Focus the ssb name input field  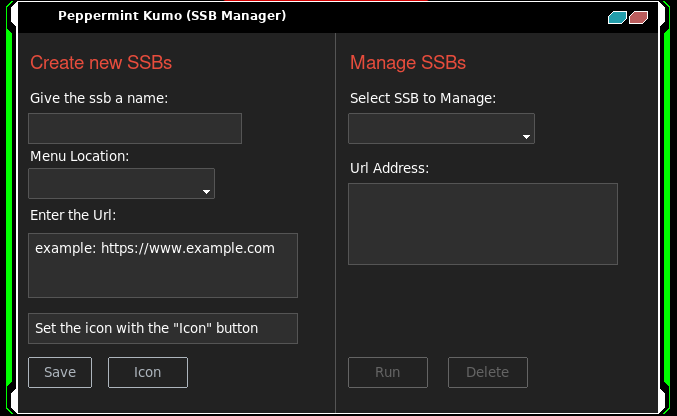tap(135, 128)
